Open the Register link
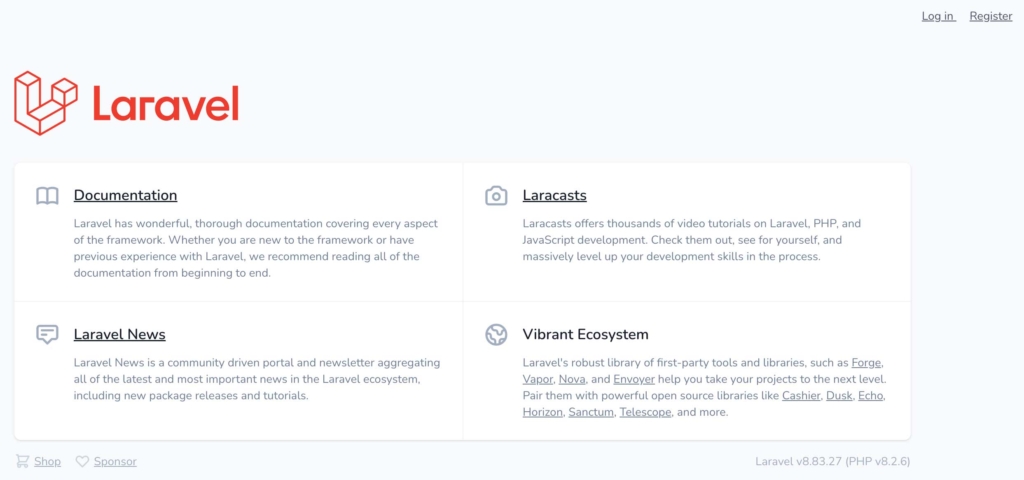This screenshot has height=480, width=1024. 991,16
